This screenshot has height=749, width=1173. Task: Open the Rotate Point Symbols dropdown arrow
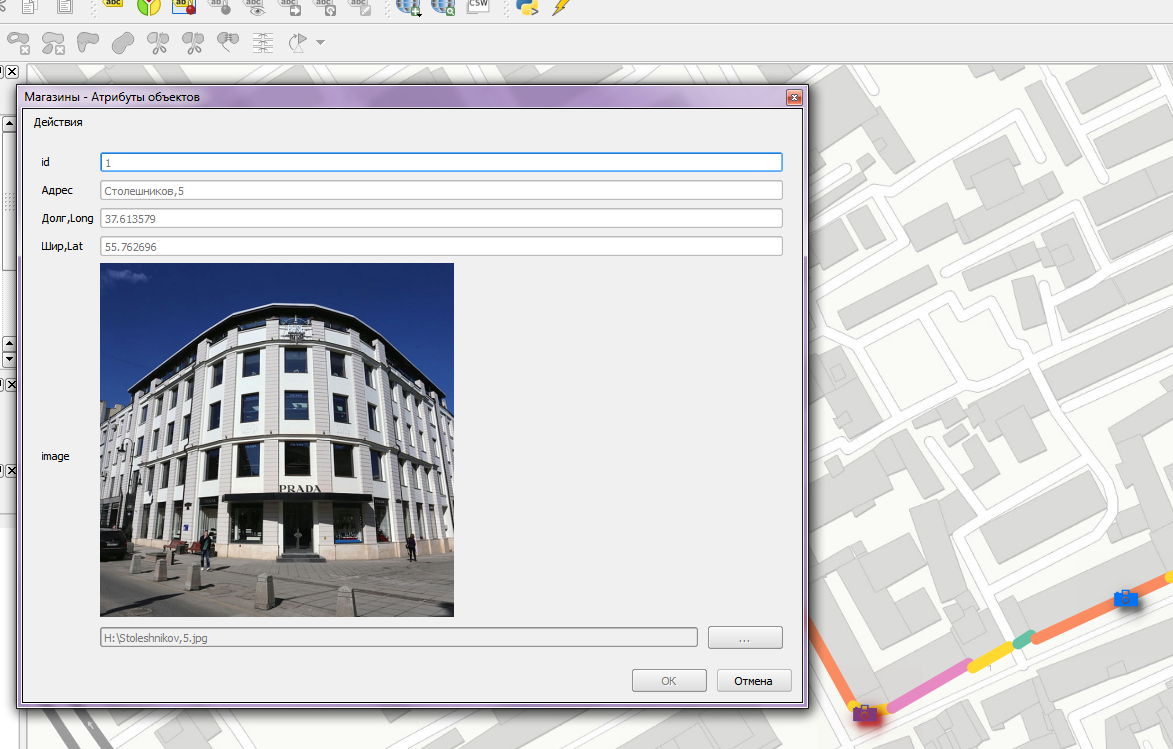pyautogui.click(x=320, y=43)
